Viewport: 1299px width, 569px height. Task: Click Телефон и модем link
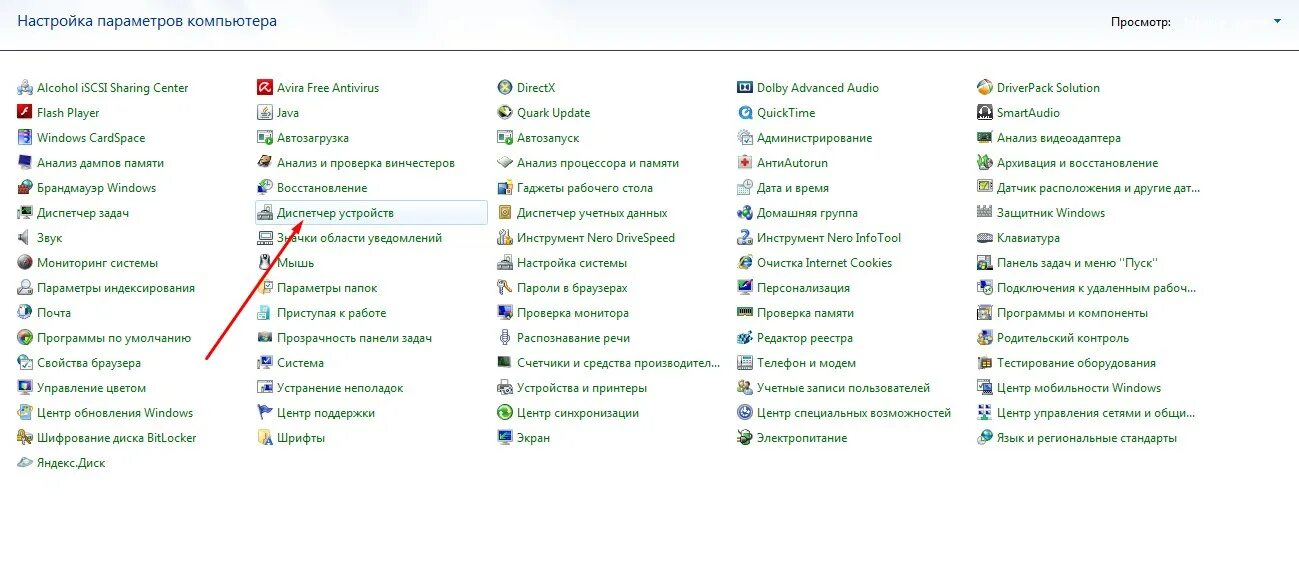coord(806,363)
